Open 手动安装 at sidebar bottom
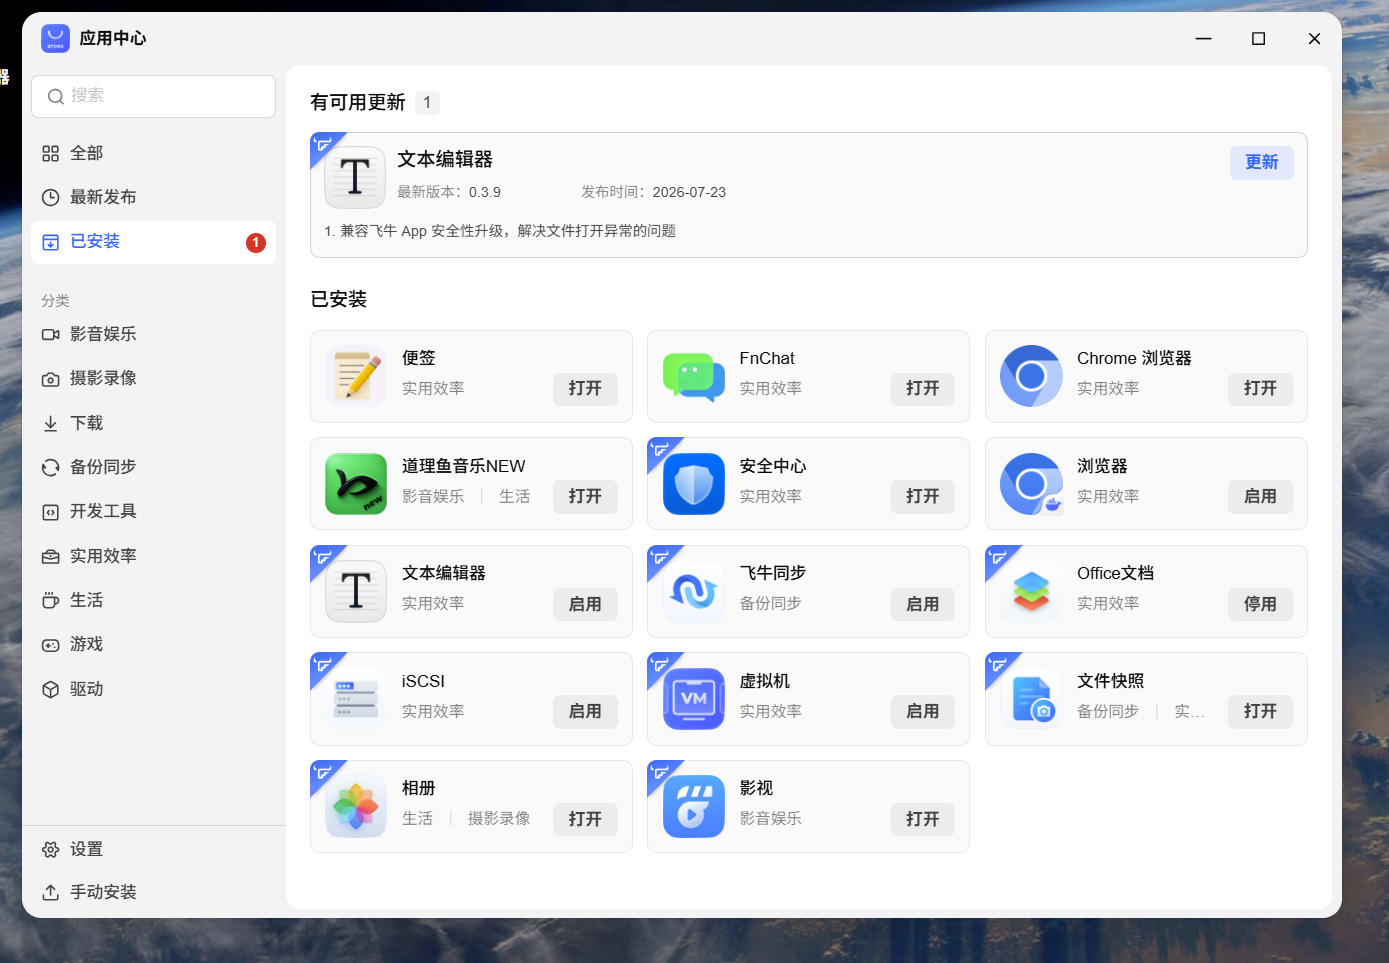 tap(153, 892)
